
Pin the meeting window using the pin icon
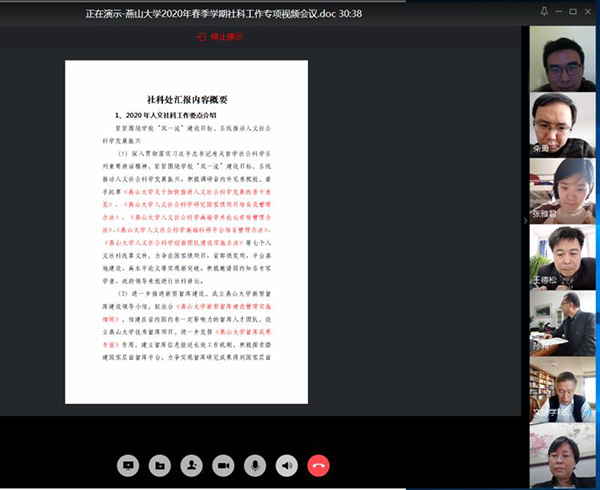pos(544,12)
